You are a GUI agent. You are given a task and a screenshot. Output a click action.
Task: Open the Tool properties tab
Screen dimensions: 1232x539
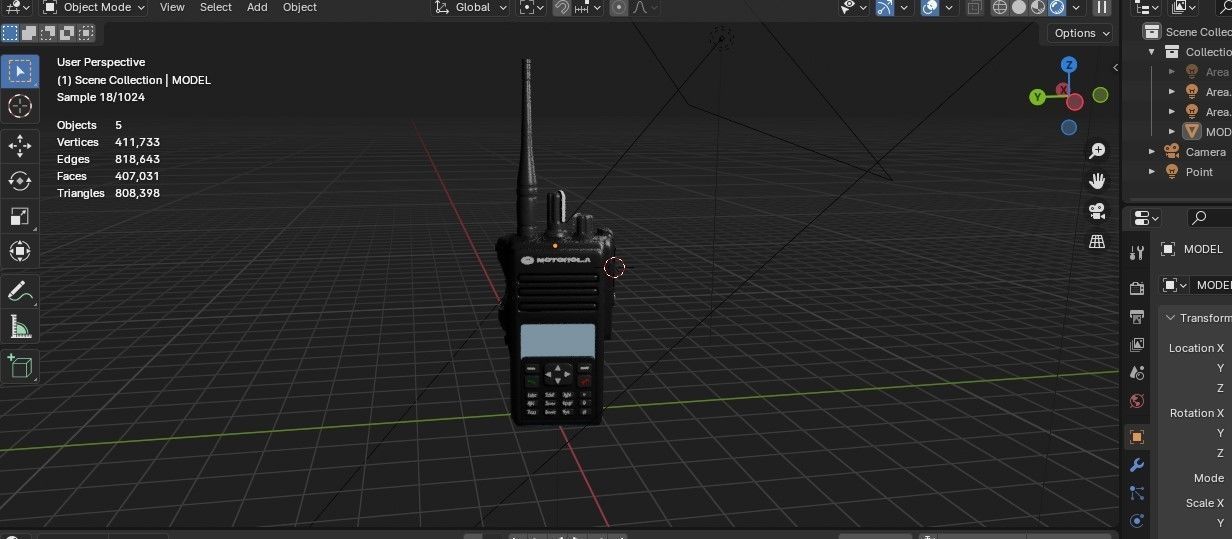pos(1136,252)
